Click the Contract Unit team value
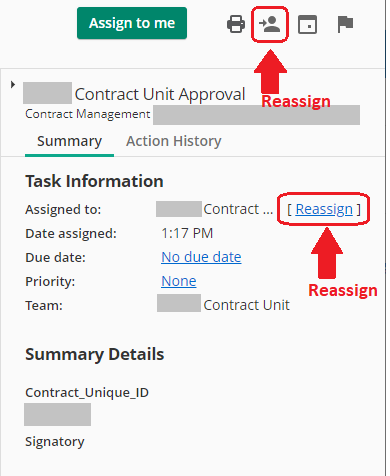Image resolution: width=390 pixels, height=476 pixels. coord(246,305)
